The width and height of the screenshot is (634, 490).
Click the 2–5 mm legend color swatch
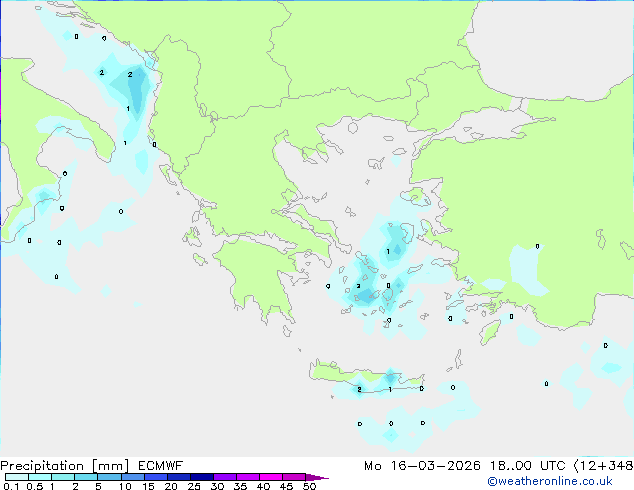tap(86, 477)
